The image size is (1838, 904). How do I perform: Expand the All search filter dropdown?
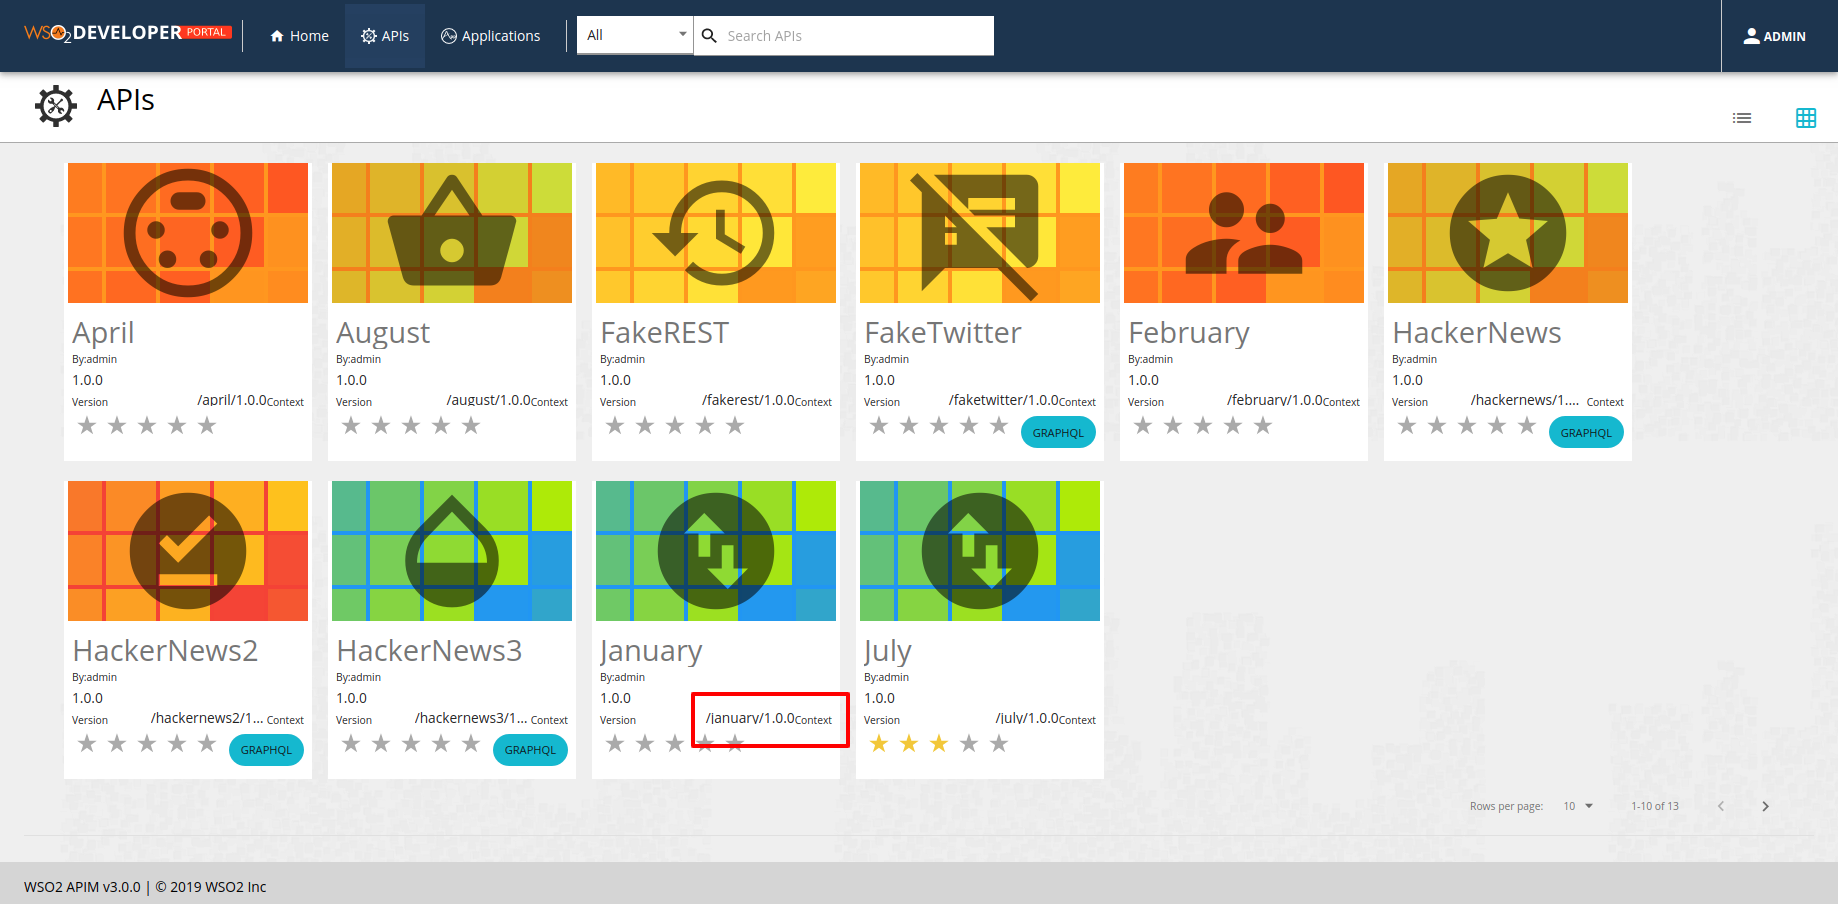(x=636, y=35)
